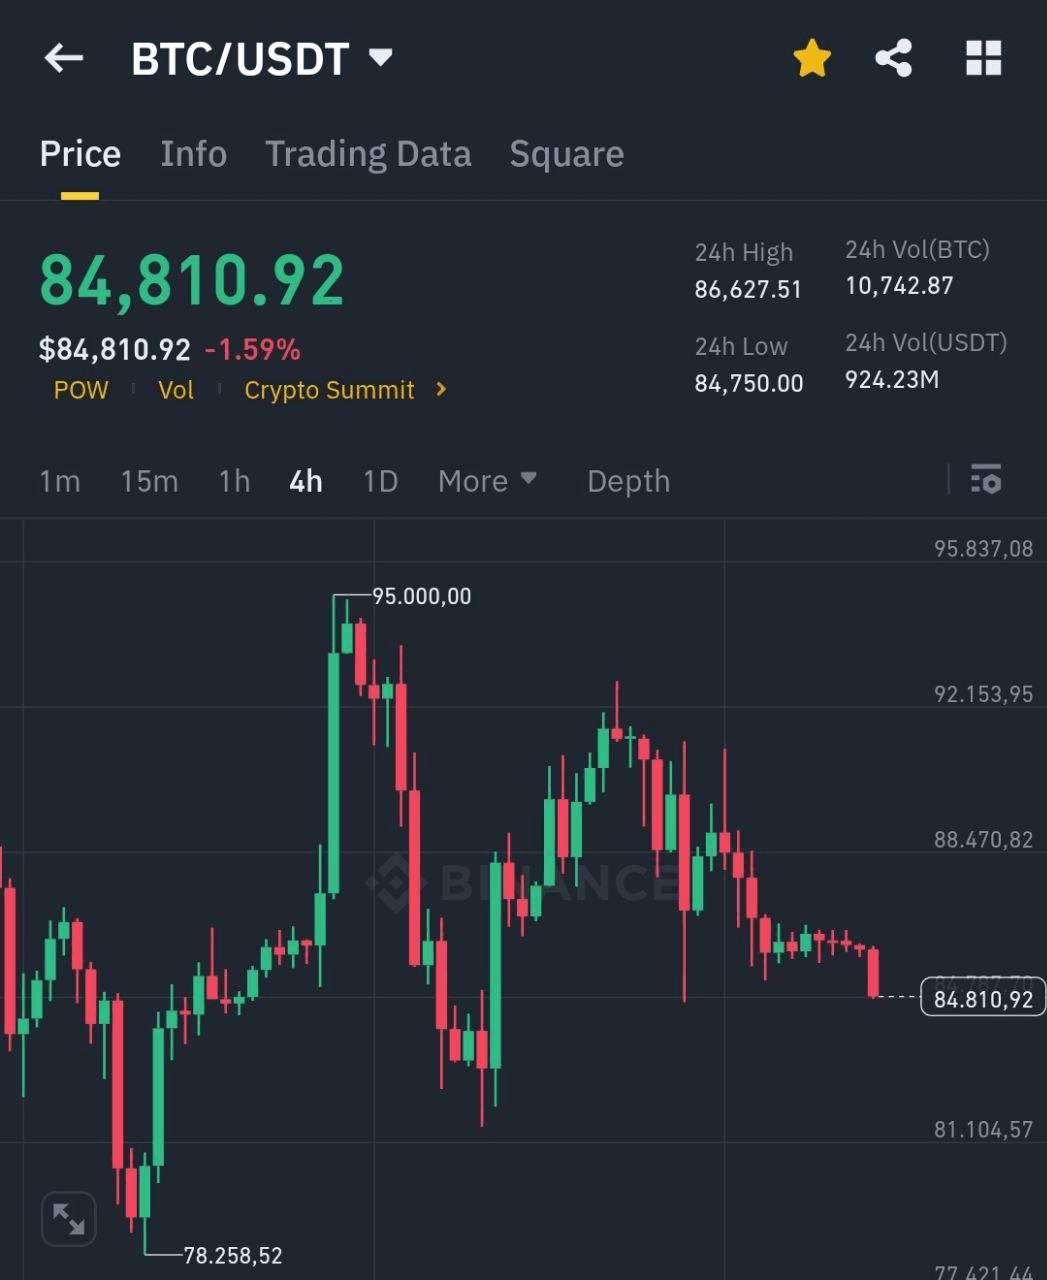Switch to the Trading Data tab
The image size is (1047, 1280).
point(367,154)
